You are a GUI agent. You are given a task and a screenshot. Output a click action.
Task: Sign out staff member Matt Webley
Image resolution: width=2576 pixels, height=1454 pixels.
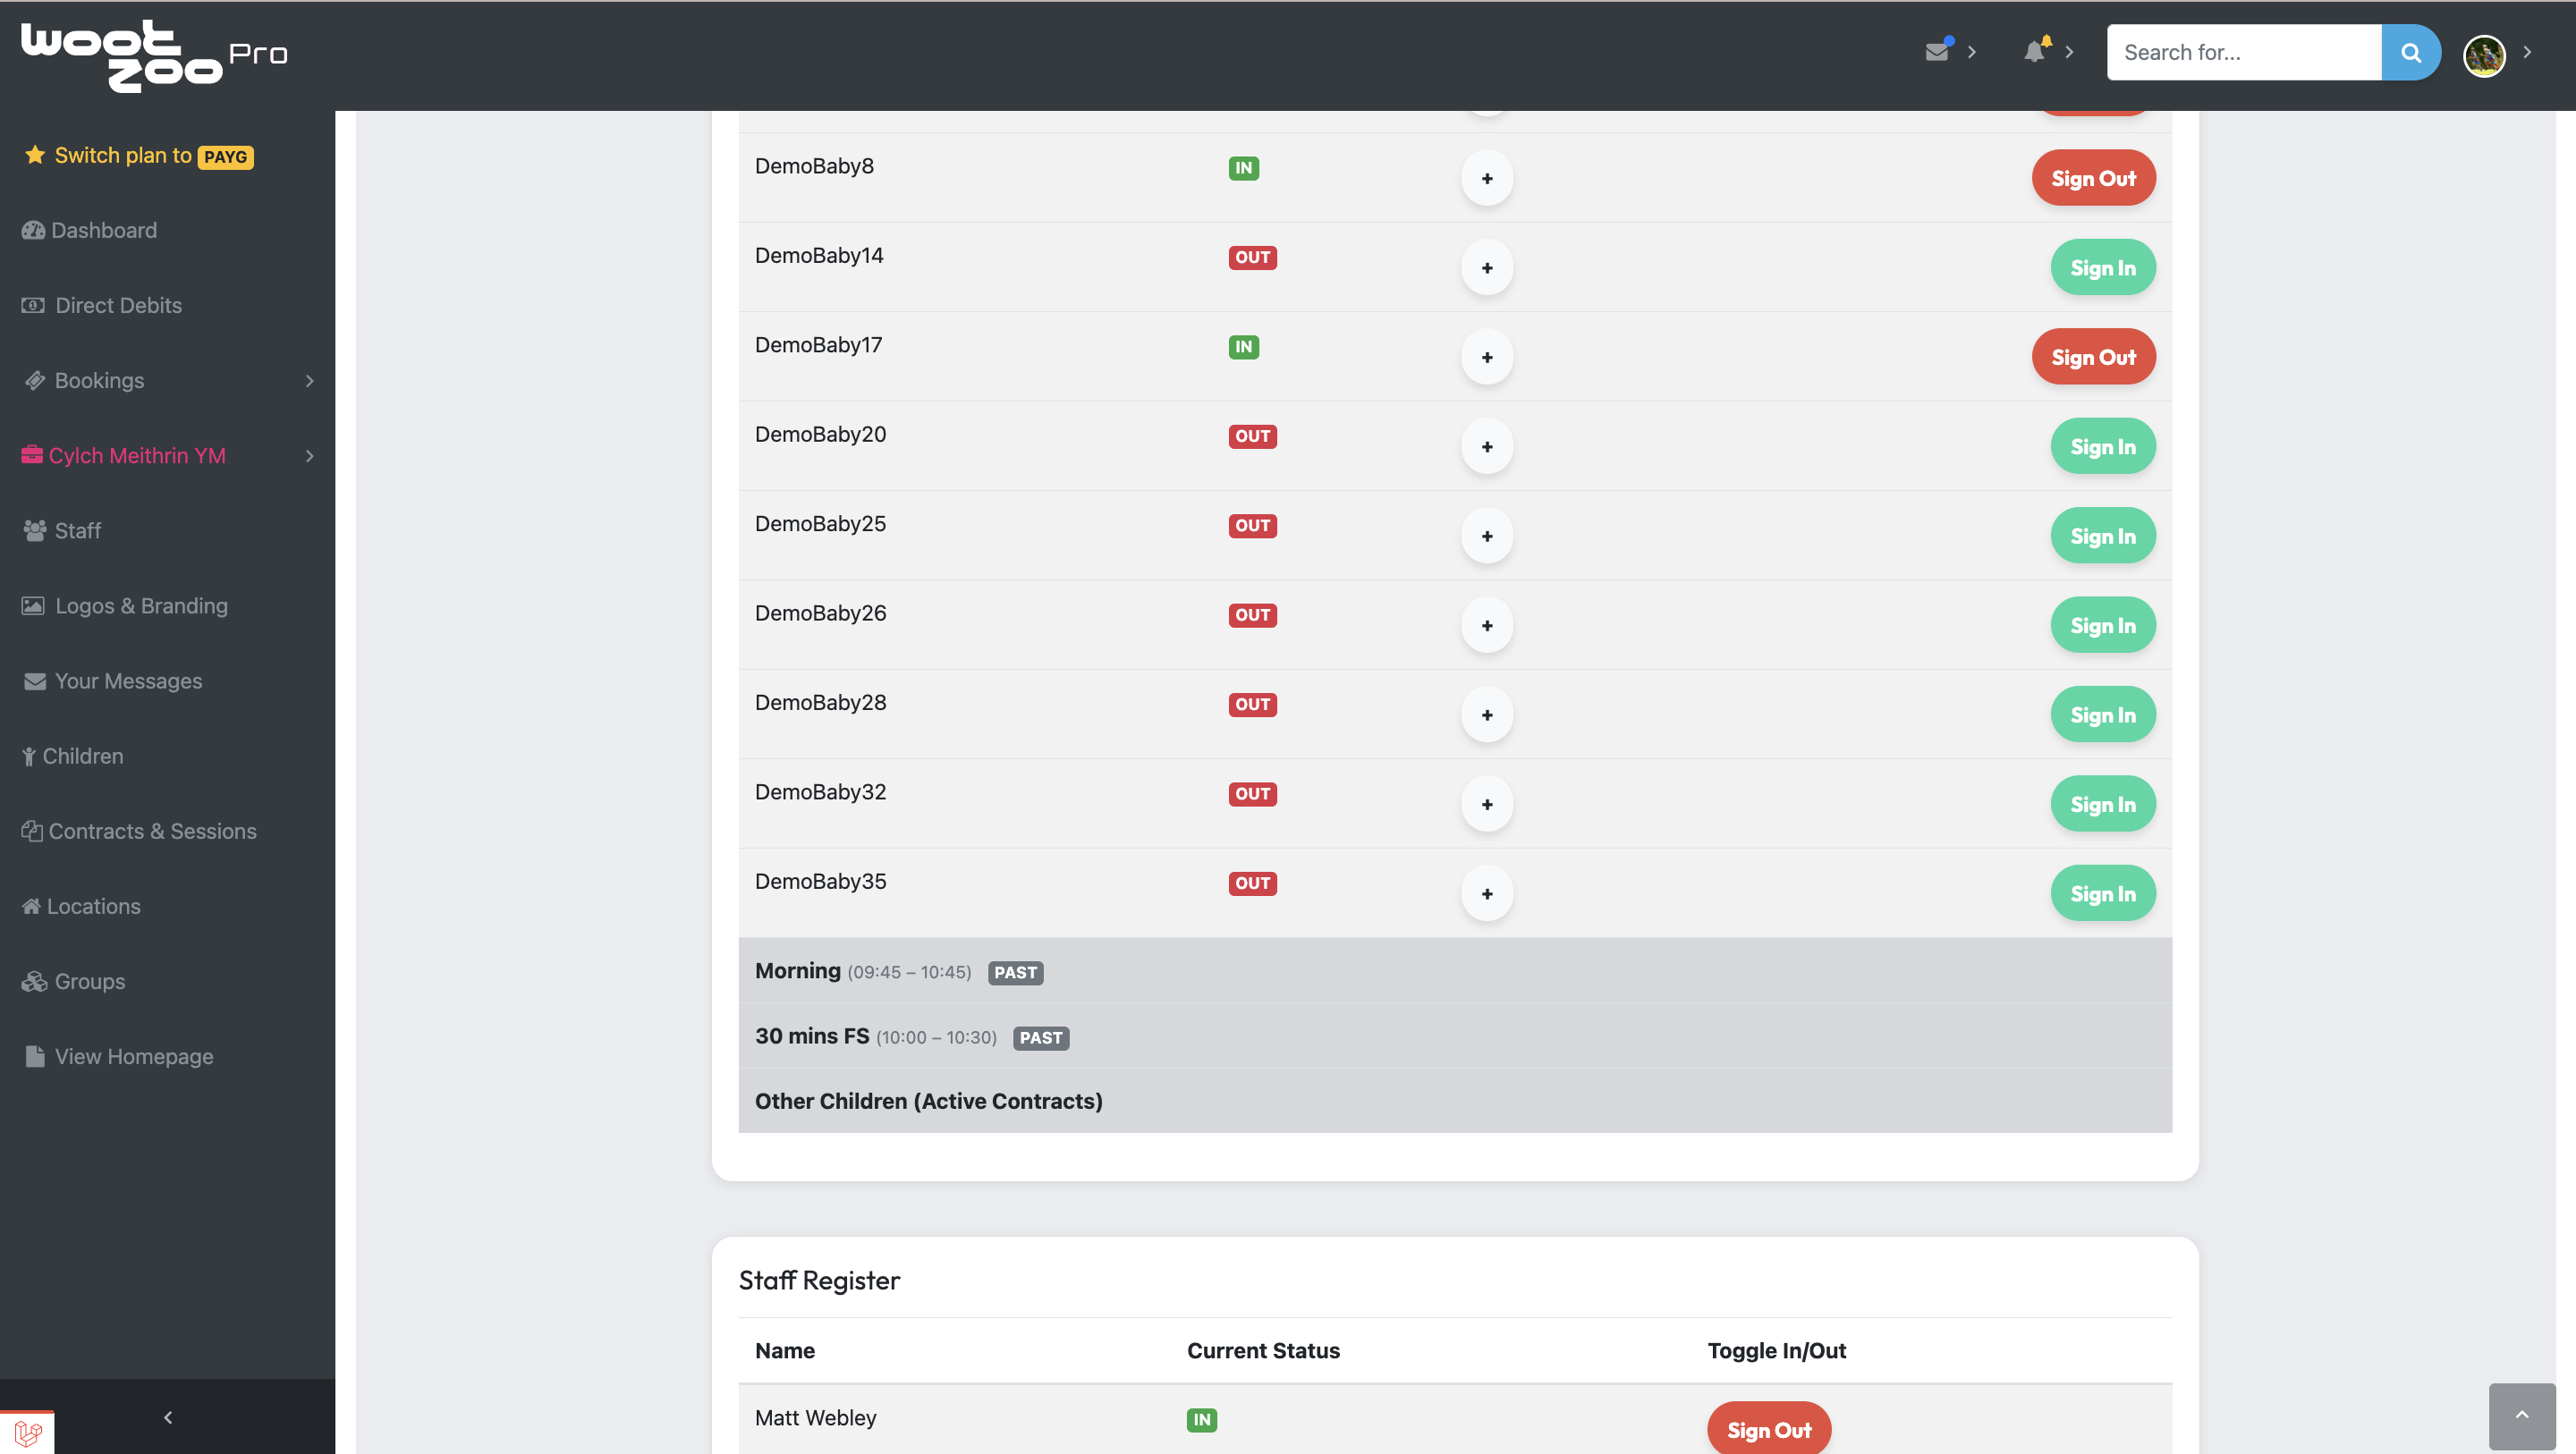[x=1768, y=1428]
